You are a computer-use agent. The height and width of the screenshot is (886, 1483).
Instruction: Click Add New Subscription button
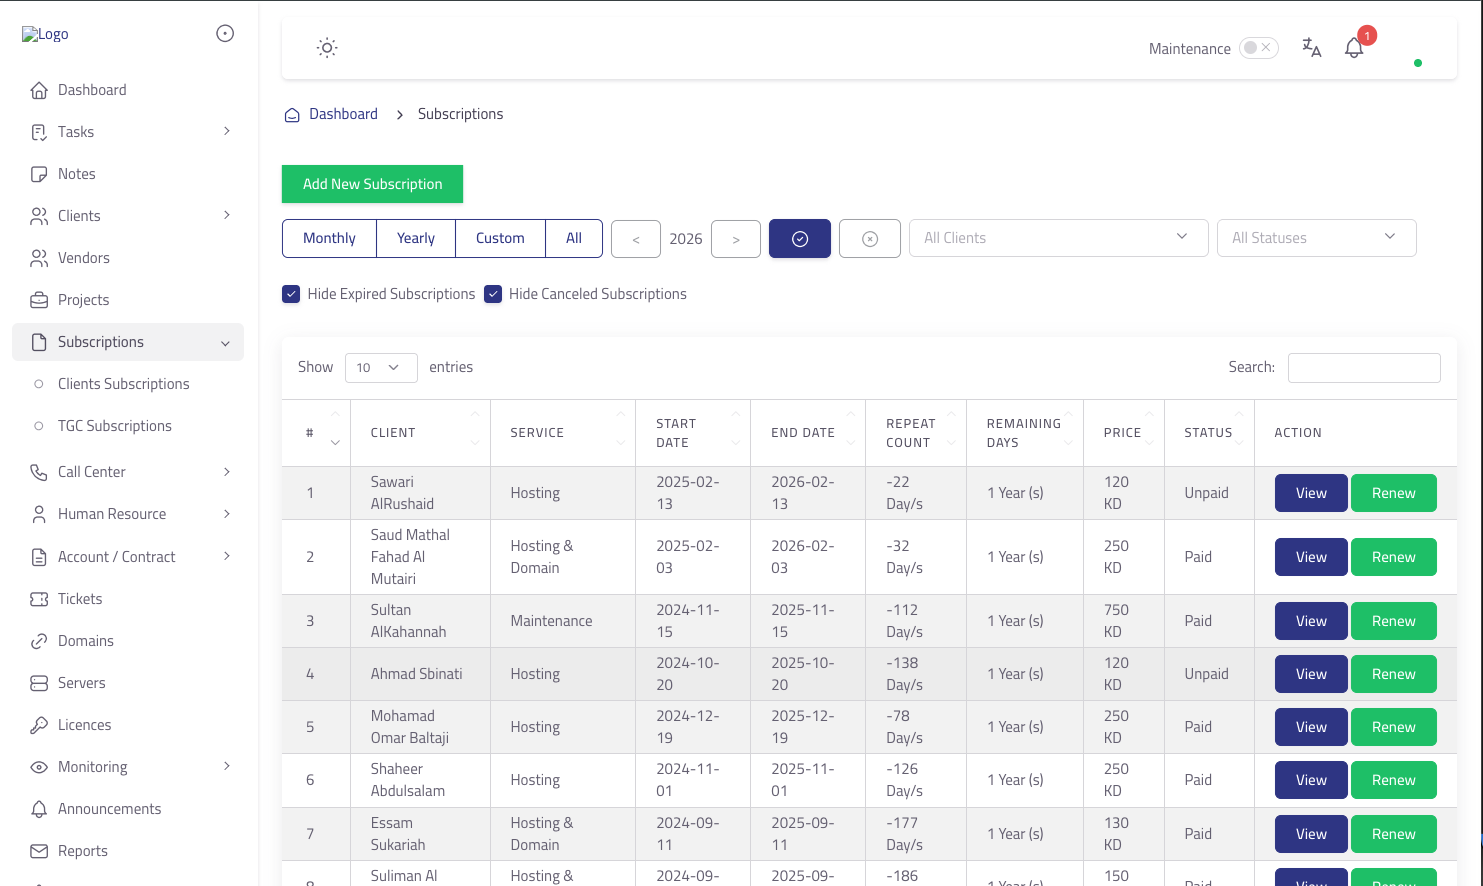[x=372, y=184]
